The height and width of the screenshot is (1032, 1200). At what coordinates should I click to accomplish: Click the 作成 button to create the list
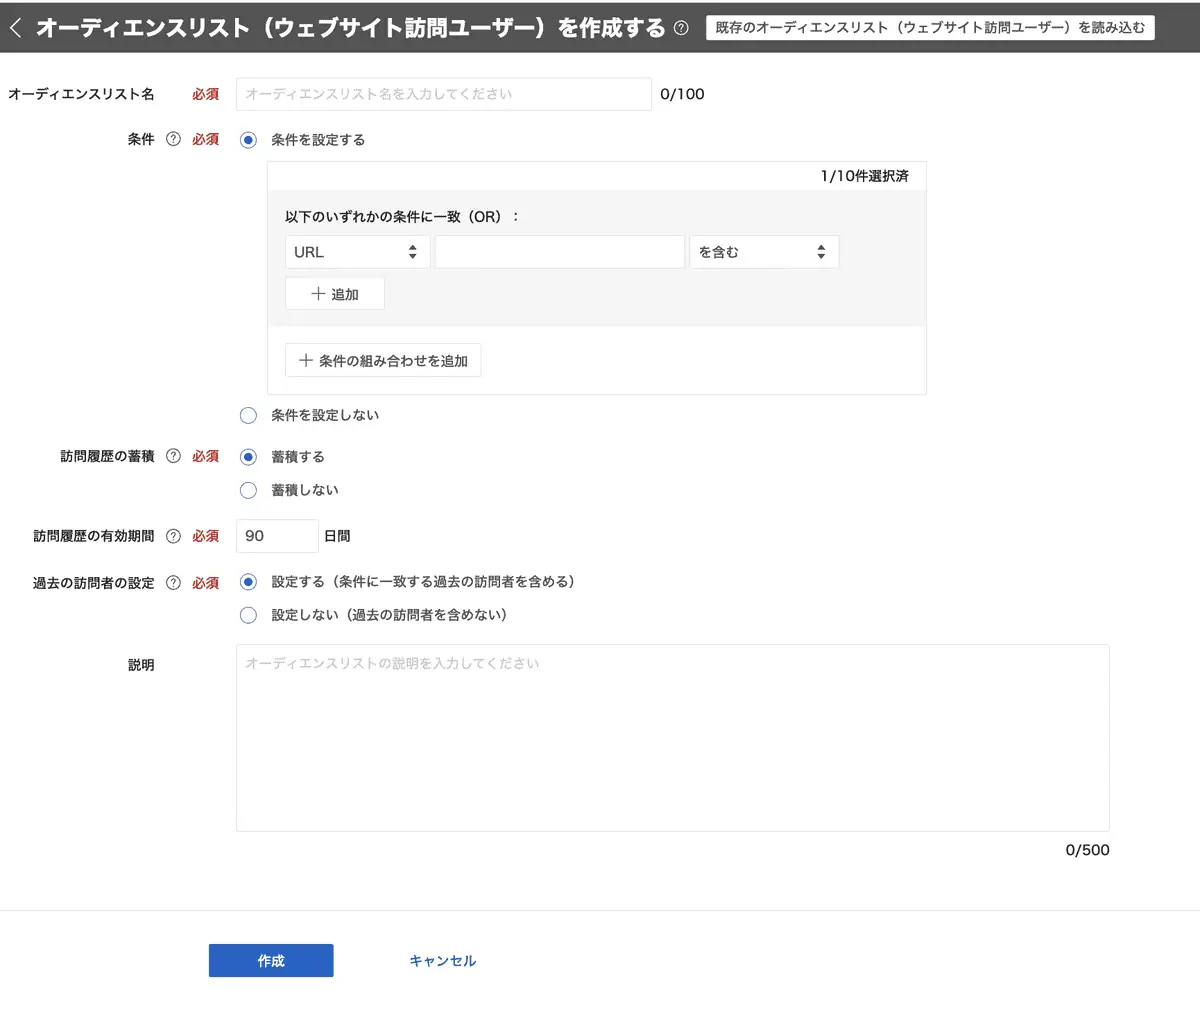coord(270,959)
